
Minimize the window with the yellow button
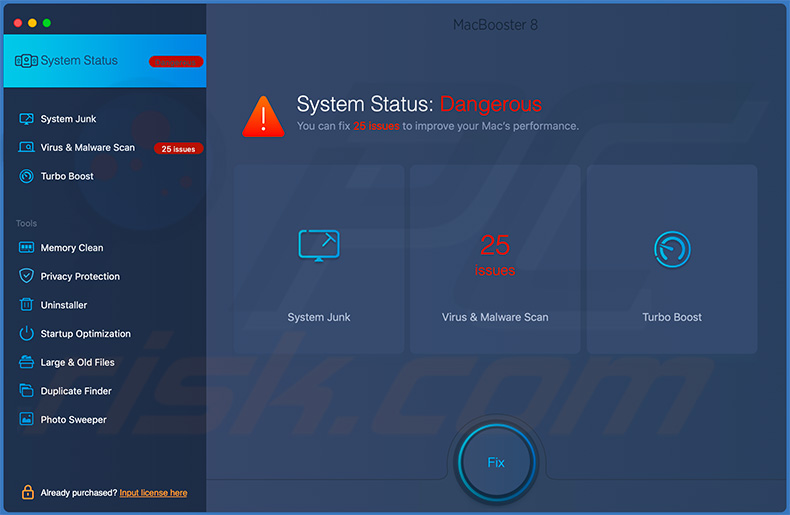pyautogui.click(x=32, y=23)
